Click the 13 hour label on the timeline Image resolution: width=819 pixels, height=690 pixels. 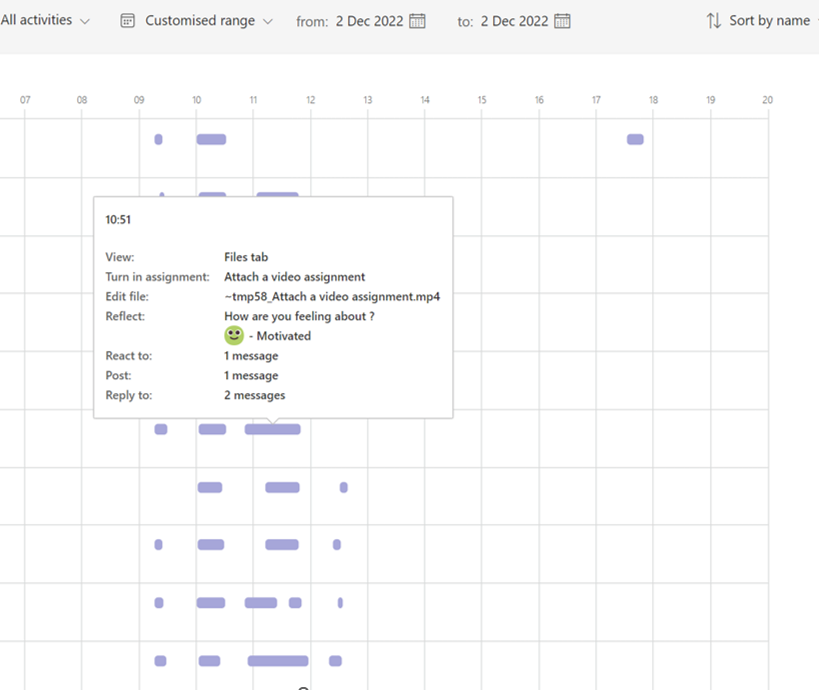coord(368,100)
